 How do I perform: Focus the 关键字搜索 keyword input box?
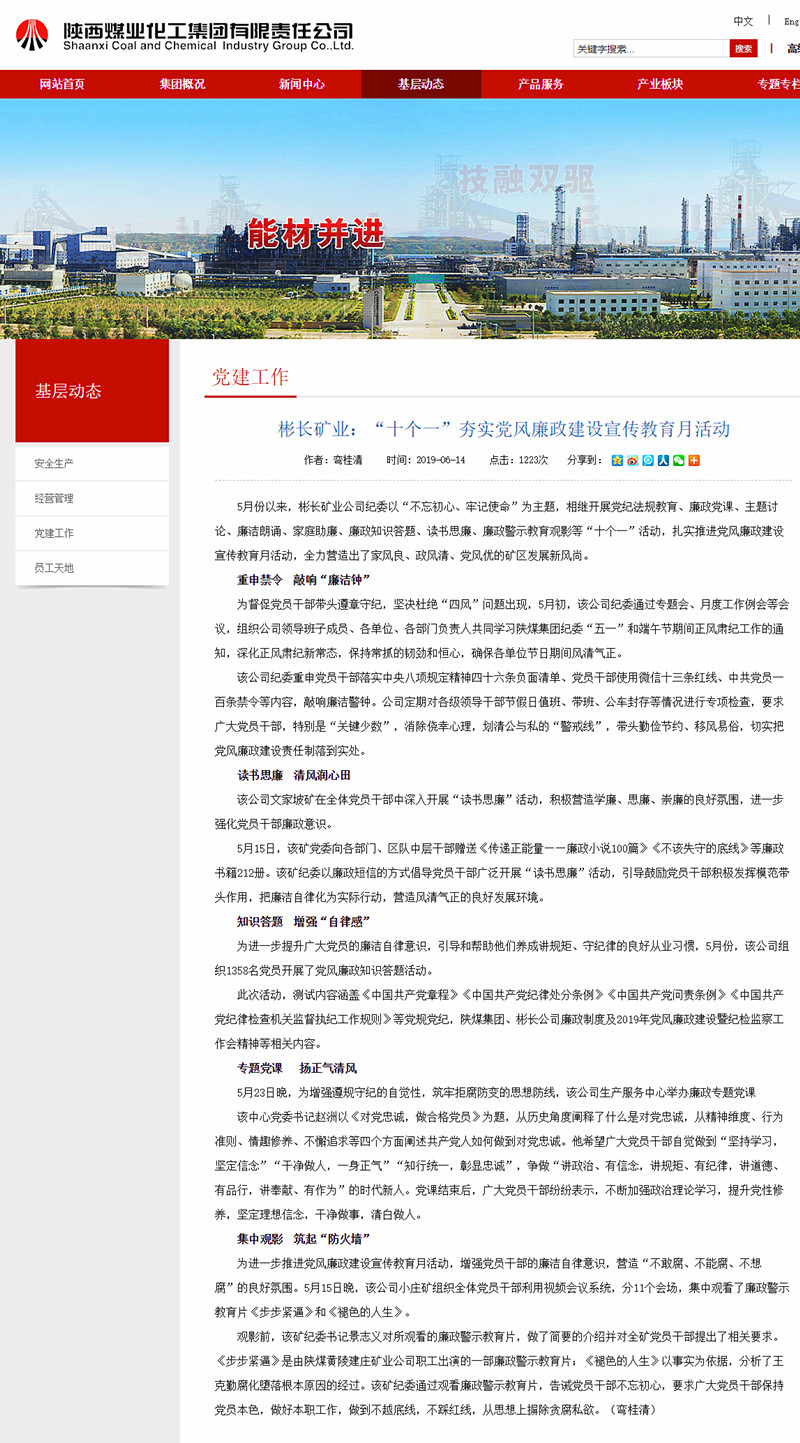[x=651, y=48]
